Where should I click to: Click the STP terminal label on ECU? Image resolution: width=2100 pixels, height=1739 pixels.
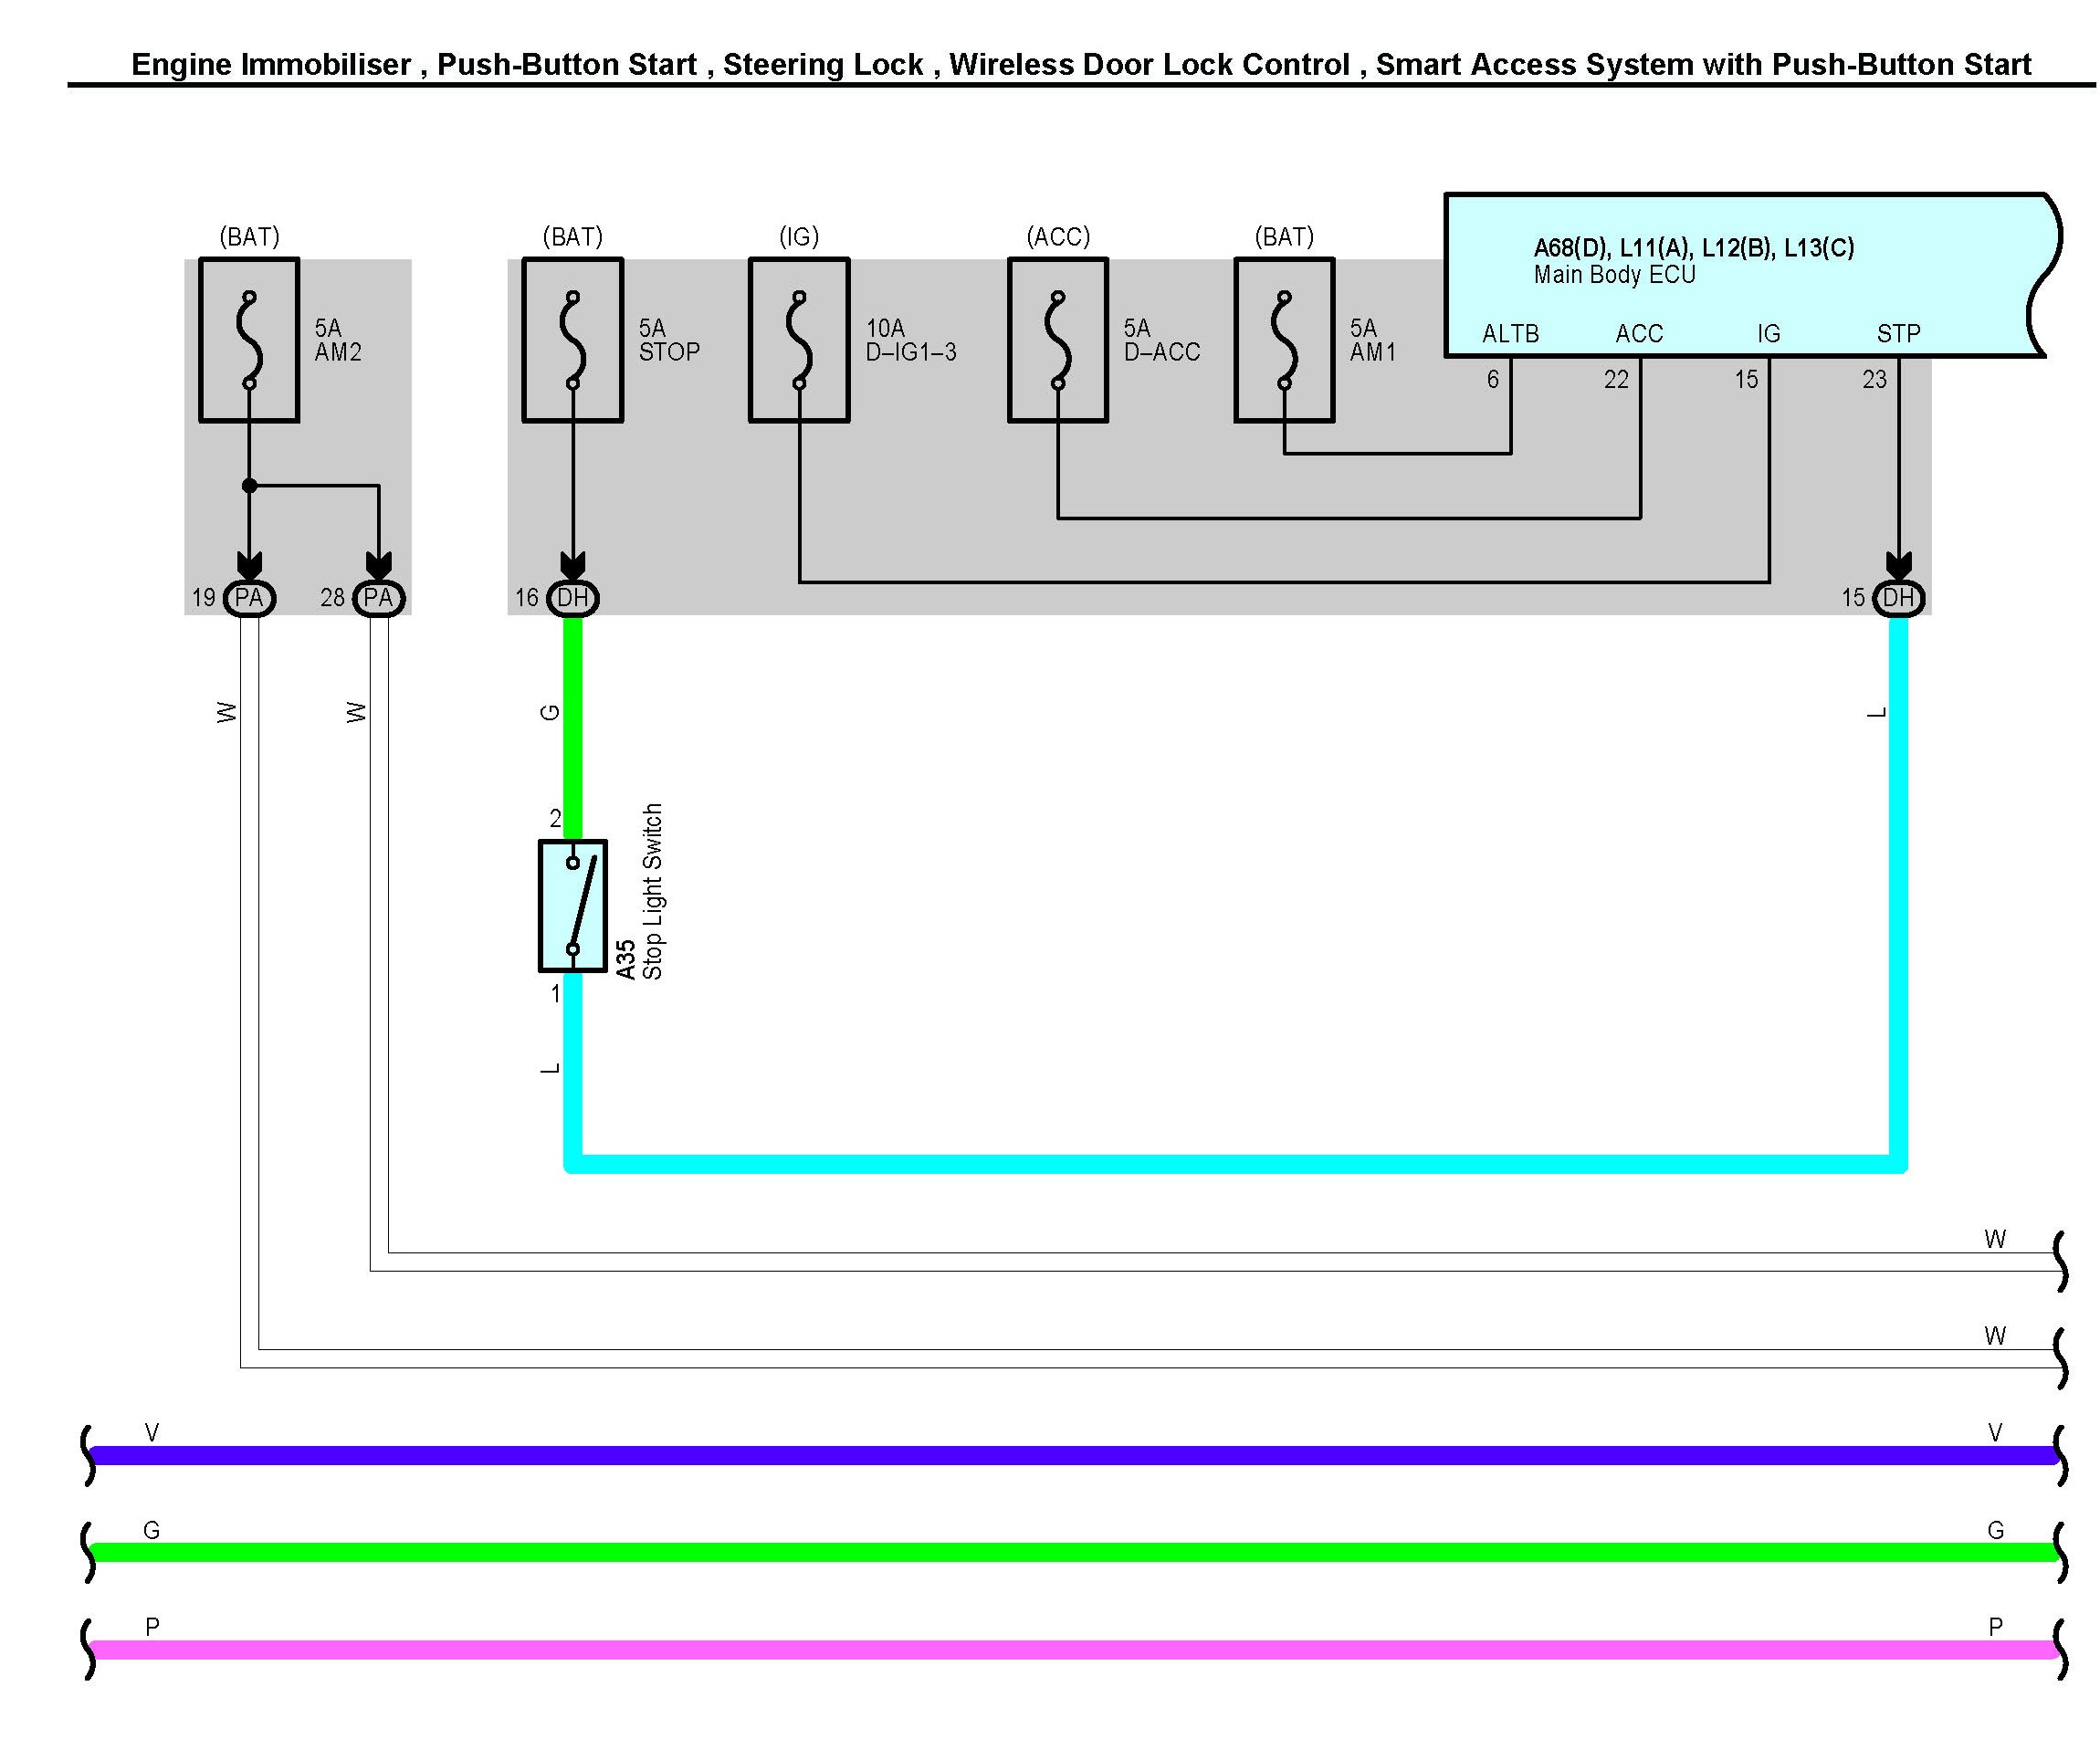(x=1898, y=334)
